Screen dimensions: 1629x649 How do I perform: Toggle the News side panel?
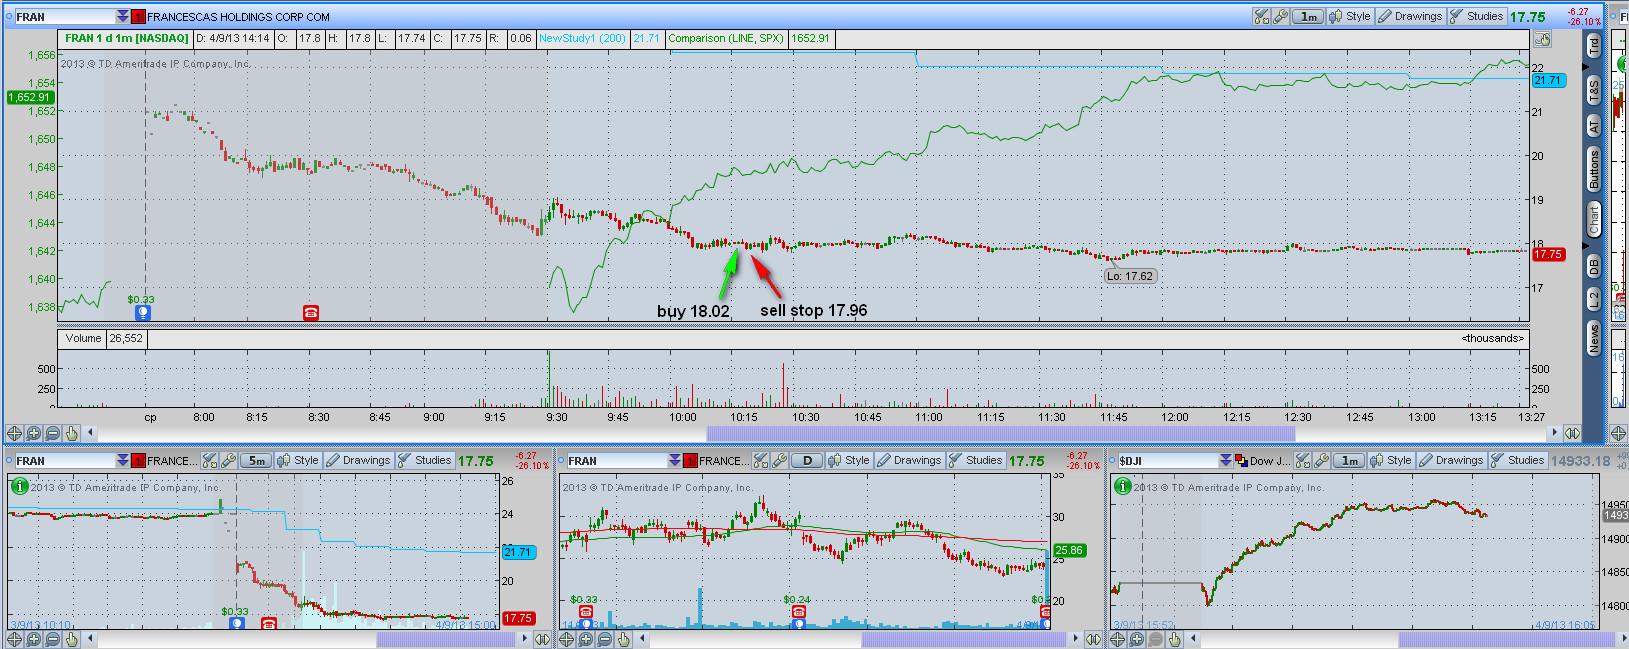click(1594, 338)
